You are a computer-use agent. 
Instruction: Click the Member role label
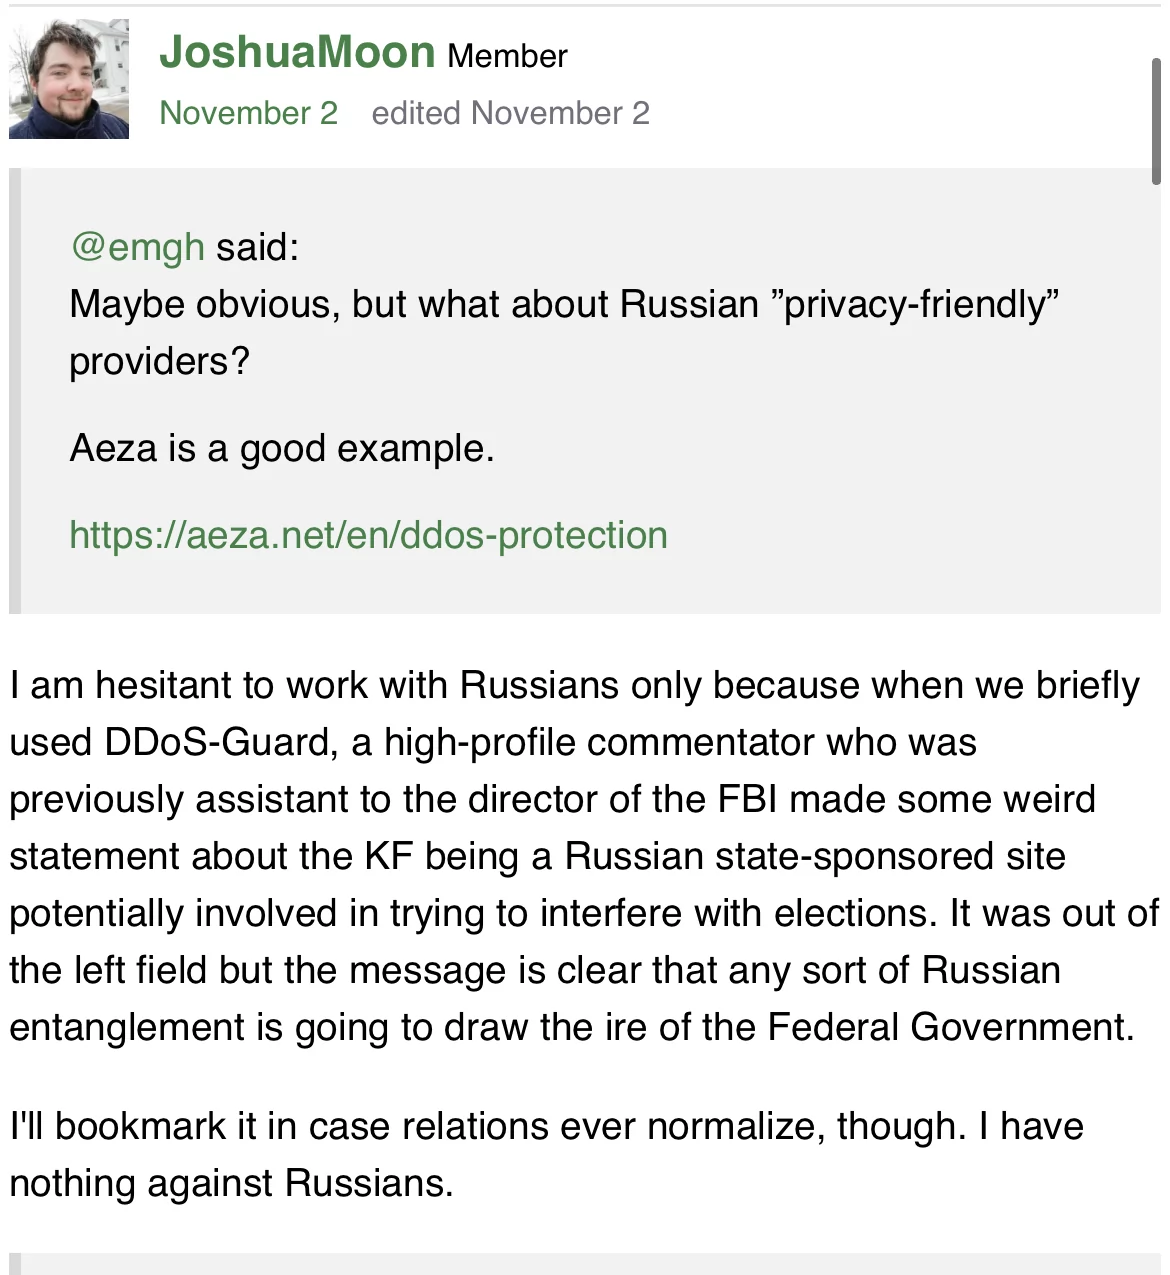(x=507, y=56)
